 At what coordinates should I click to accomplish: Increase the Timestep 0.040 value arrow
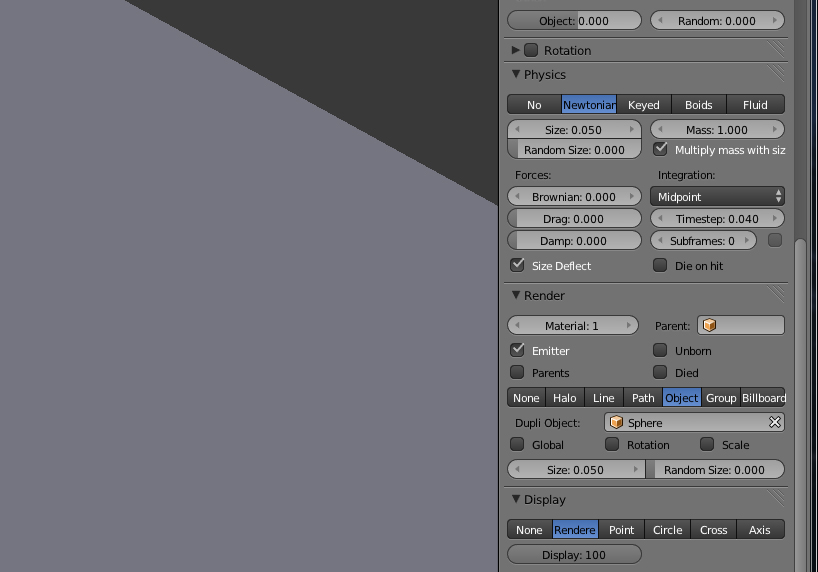775,219
